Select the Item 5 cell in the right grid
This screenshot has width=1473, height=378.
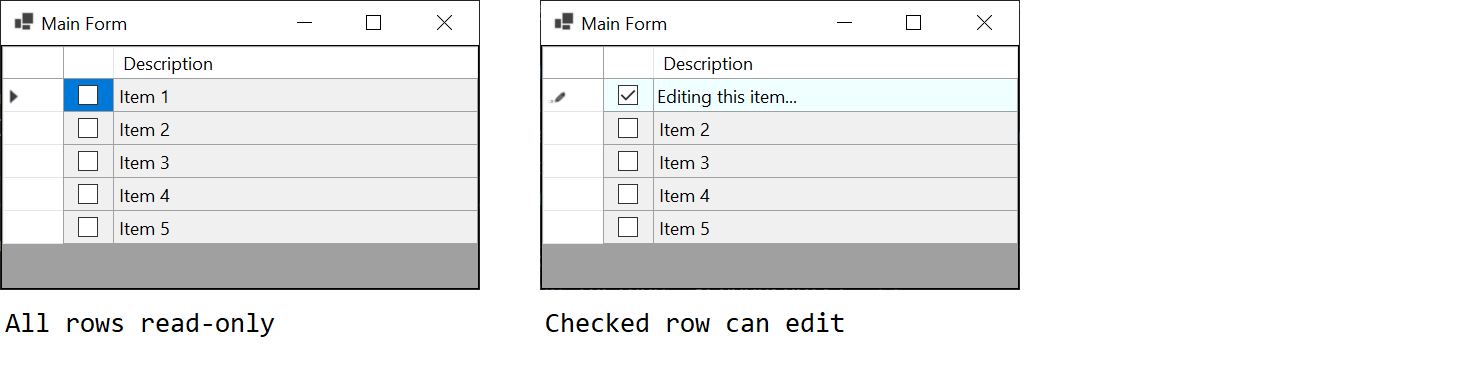(835, 228)
